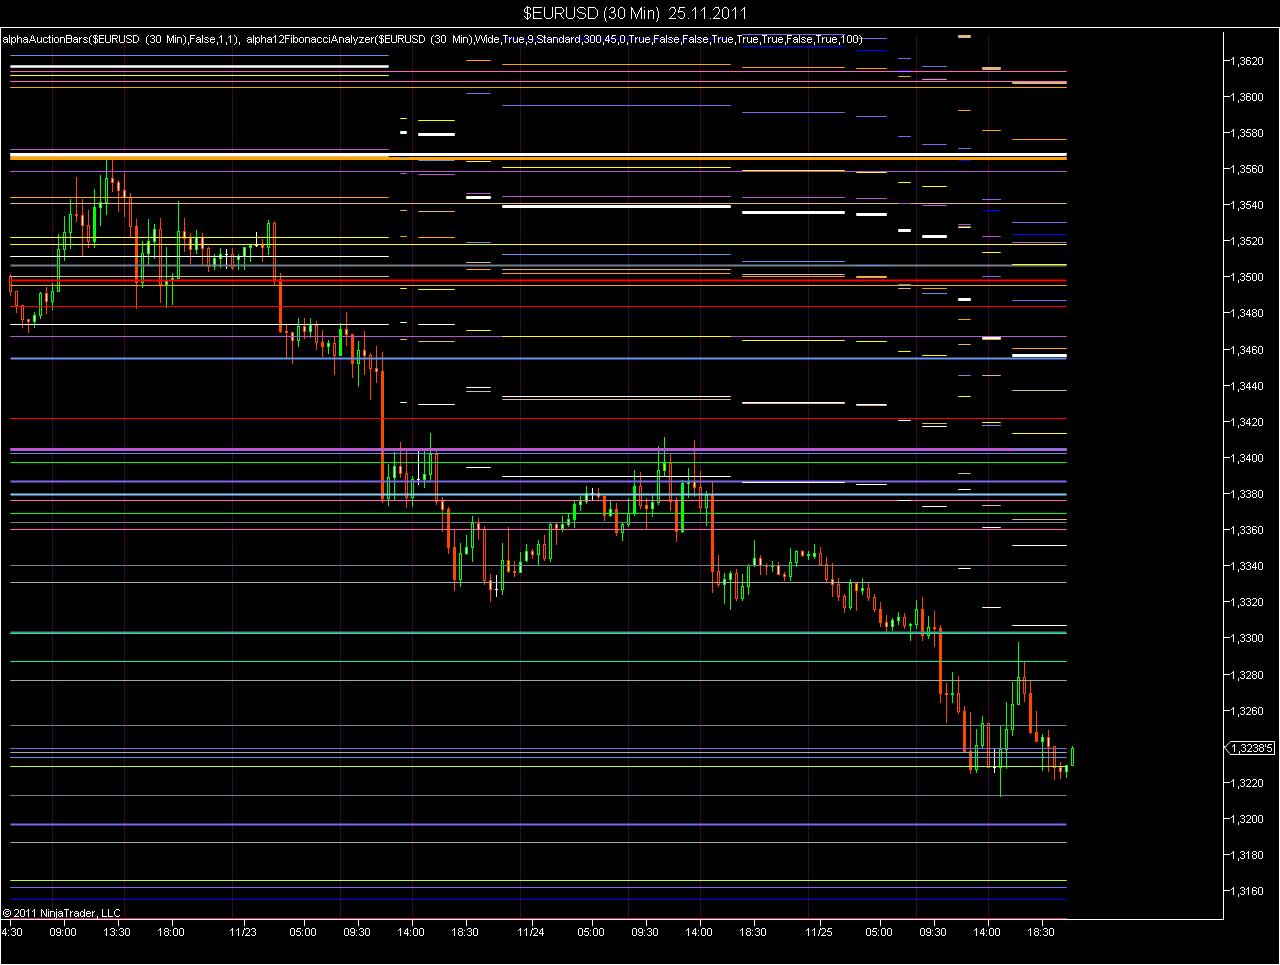Click the 1,3360 price axis label
The image size is (1280, 965).
click(x=1247, y=530)
